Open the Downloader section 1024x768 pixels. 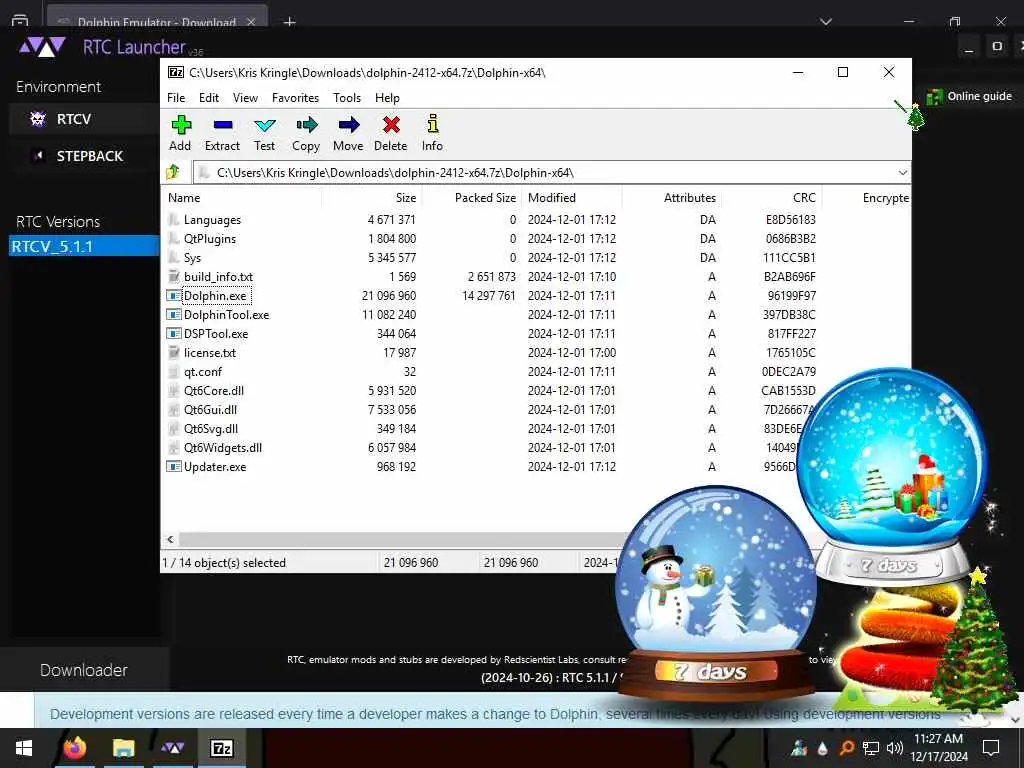point(84,670)
